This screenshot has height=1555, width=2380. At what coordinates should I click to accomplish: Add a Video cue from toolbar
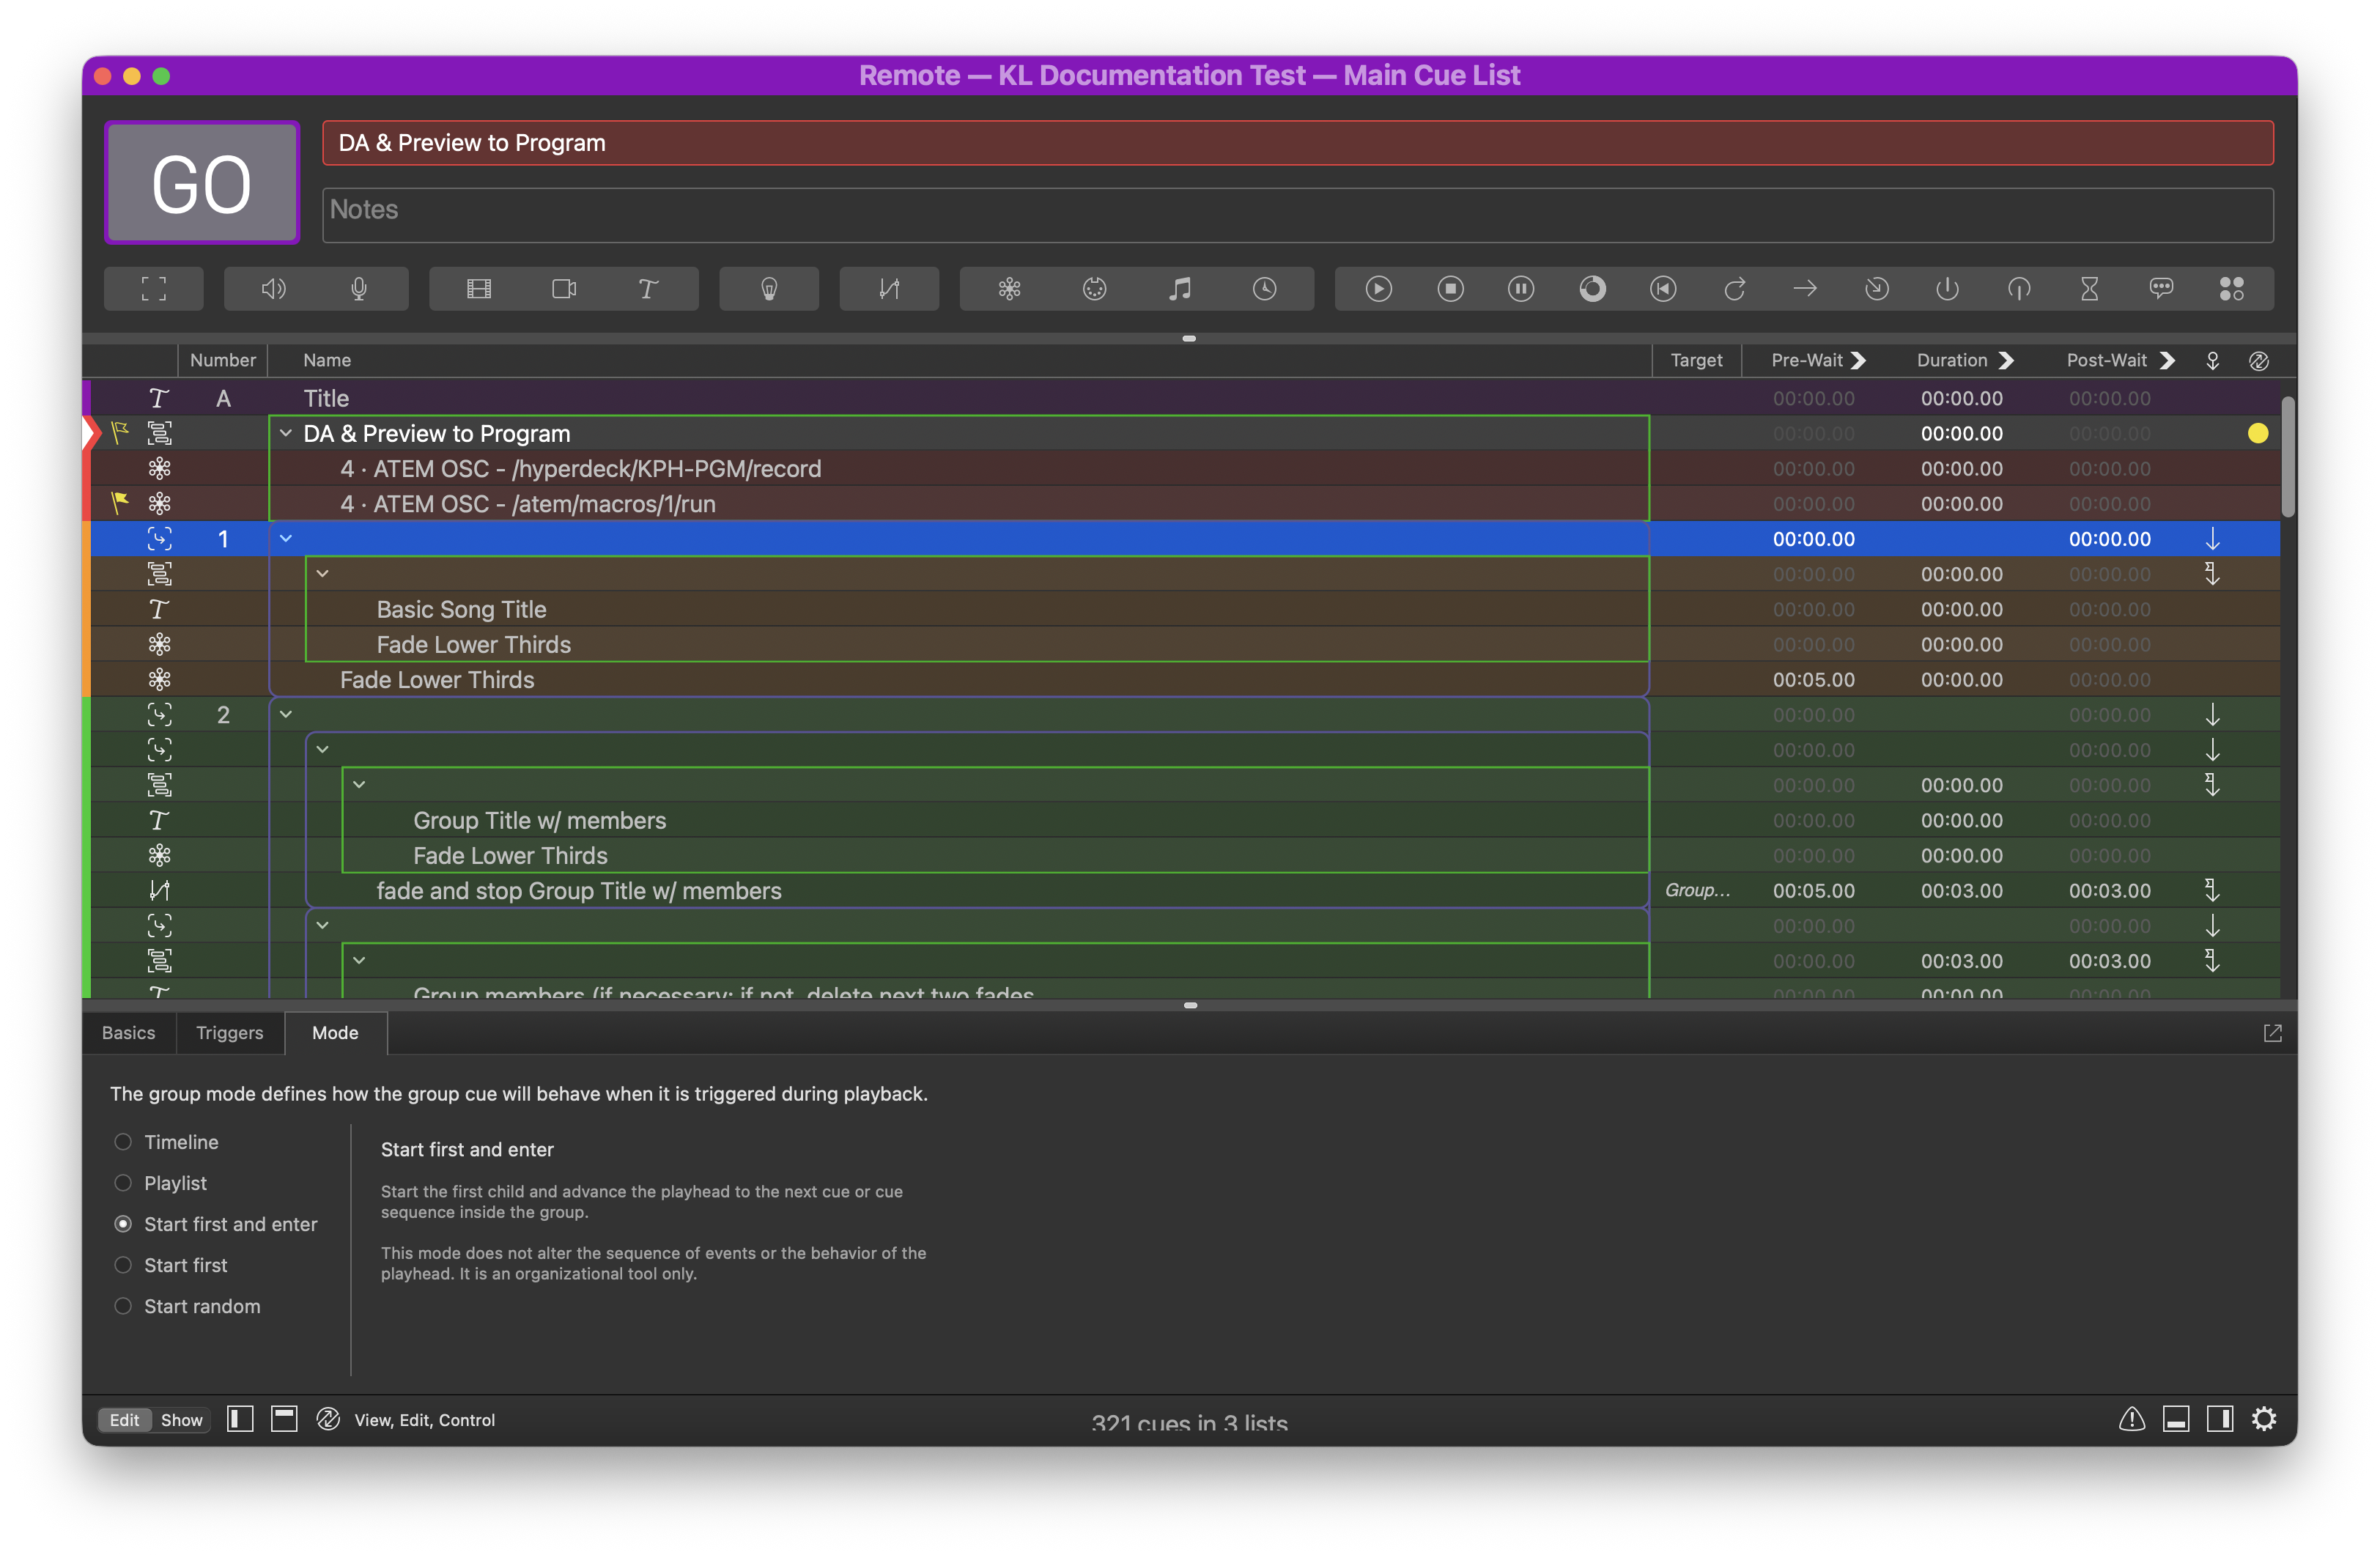479,289
